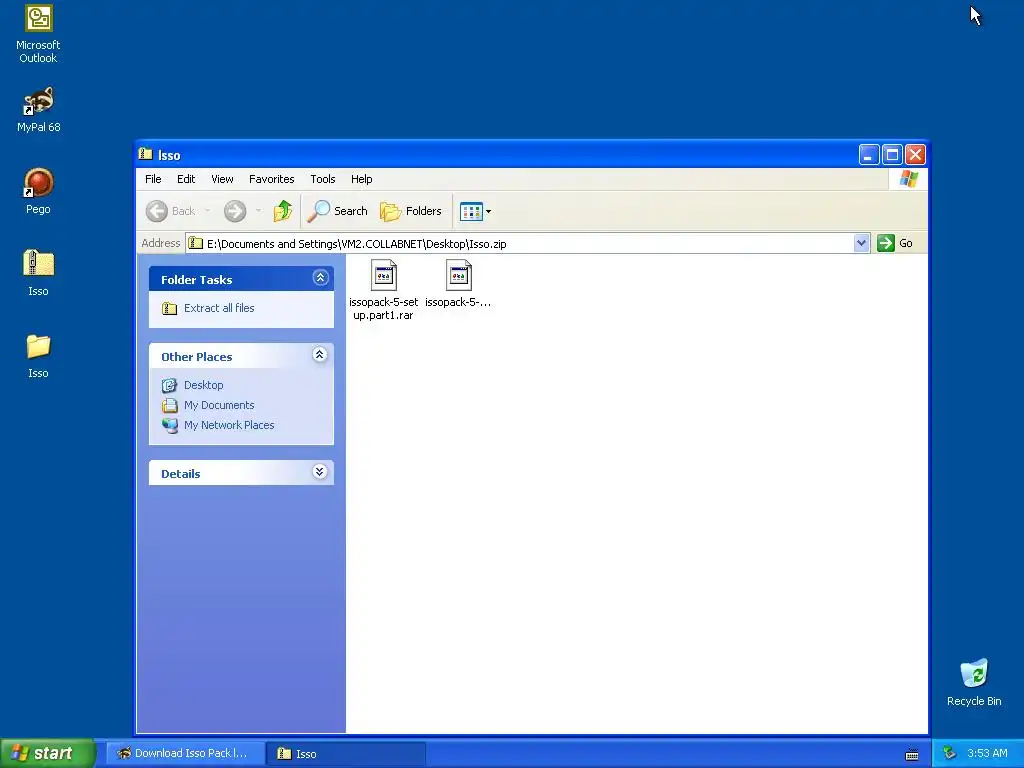Image resolution: width=1024 pixels, height=768 pixels.
Task: Open the Edit menu
Action: pos(186,179)
